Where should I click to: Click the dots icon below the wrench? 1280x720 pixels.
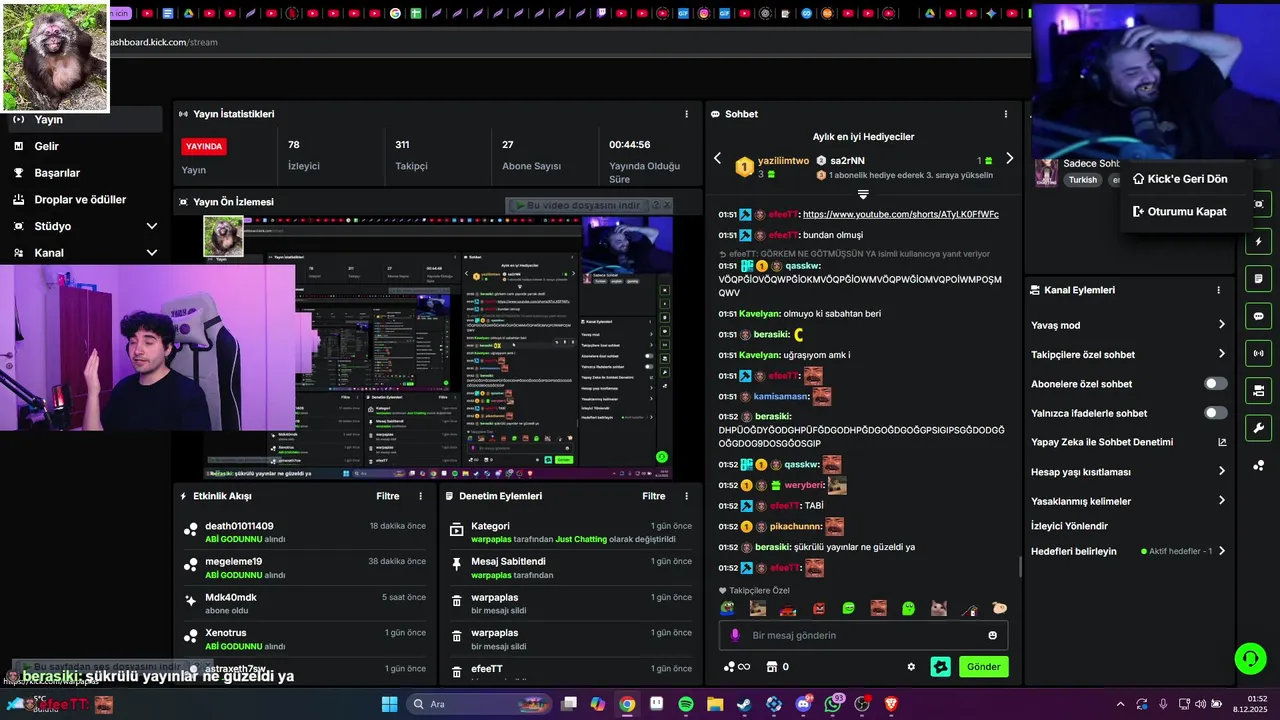coord(1259,465)
